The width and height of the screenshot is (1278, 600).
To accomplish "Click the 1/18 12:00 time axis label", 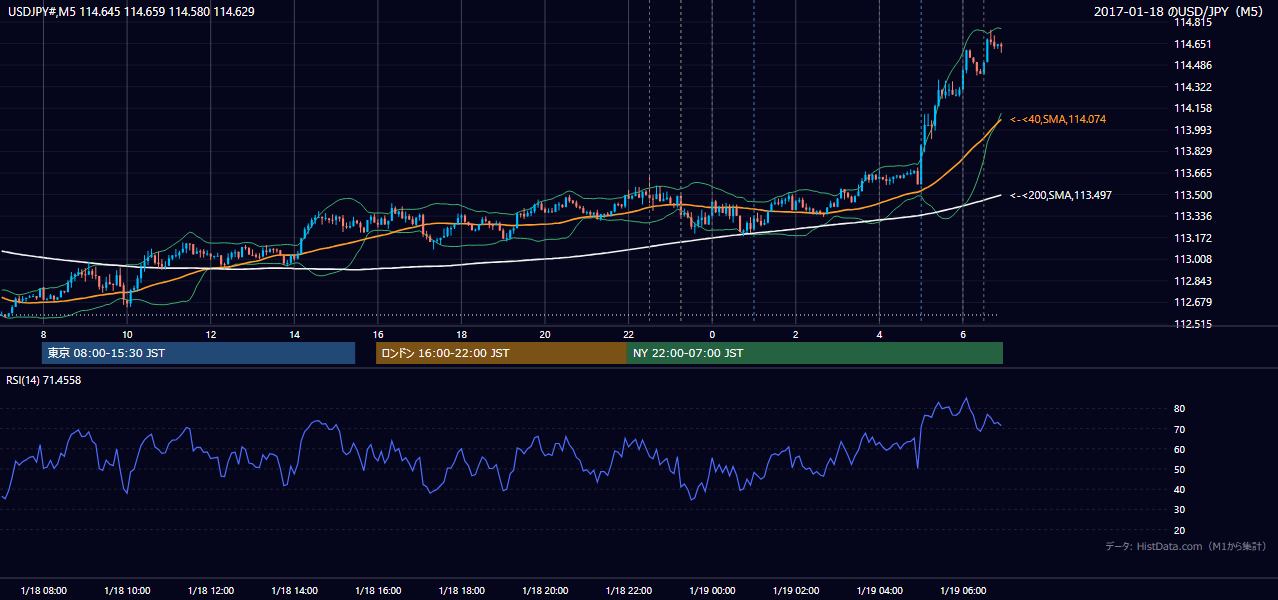I will [211, 591].
